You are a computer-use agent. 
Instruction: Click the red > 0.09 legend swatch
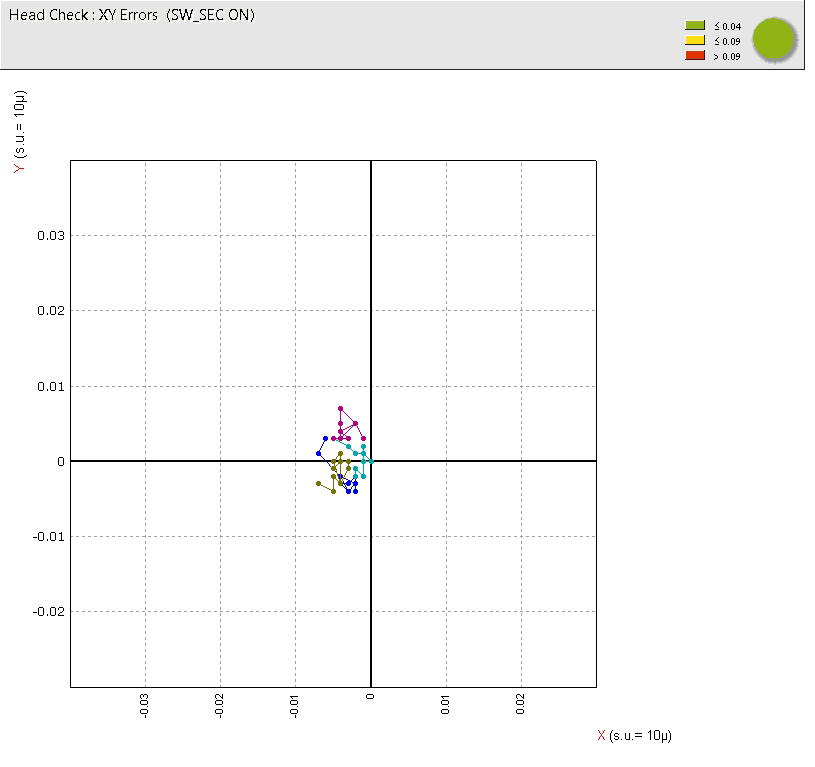coord(695,56)
